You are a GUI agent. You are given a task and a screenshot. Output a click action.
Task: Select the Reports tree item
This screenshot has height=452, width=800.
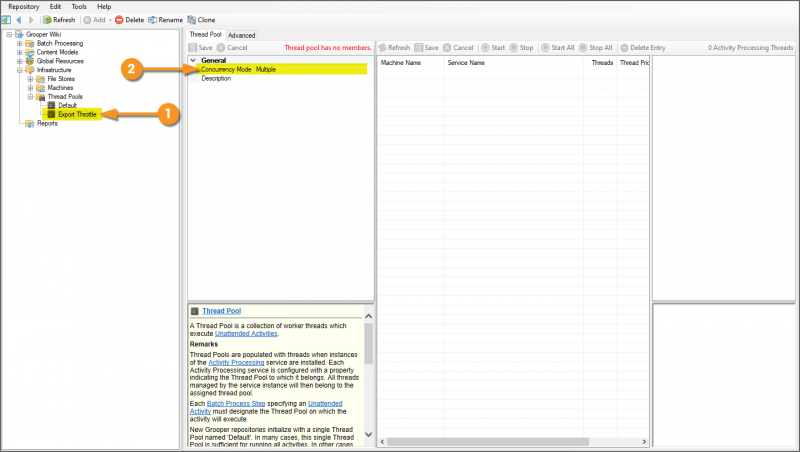pyautogui.click(x=47, y=123)
